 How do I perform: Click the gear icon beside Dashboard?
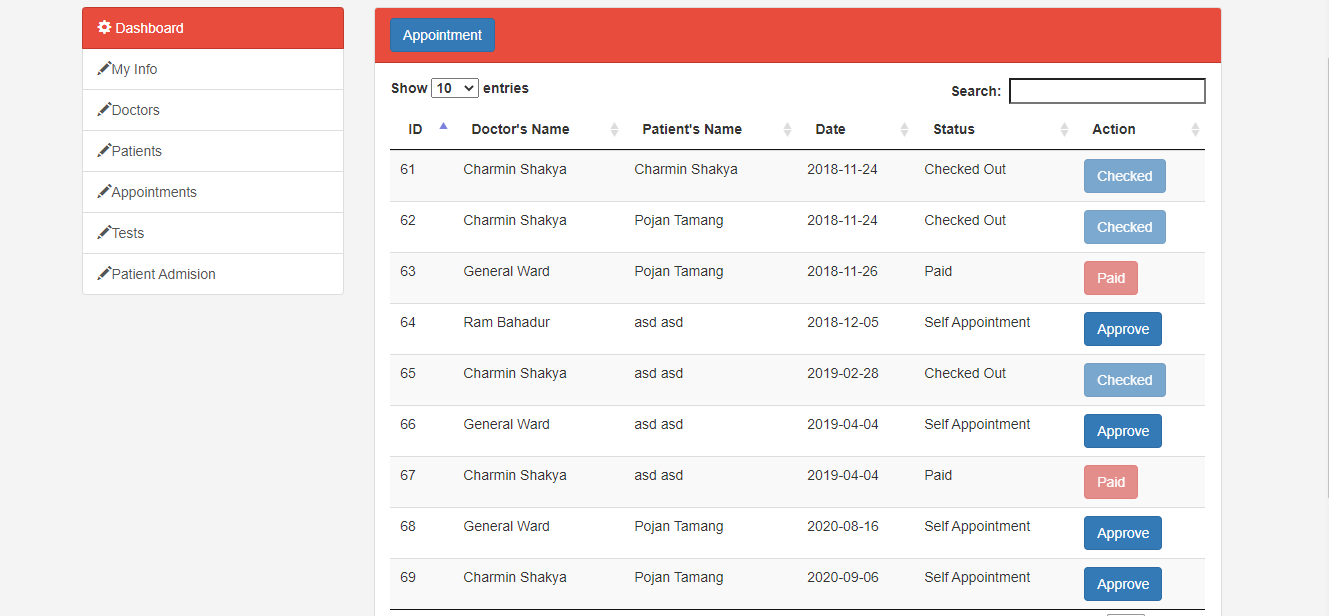point(104,28)
